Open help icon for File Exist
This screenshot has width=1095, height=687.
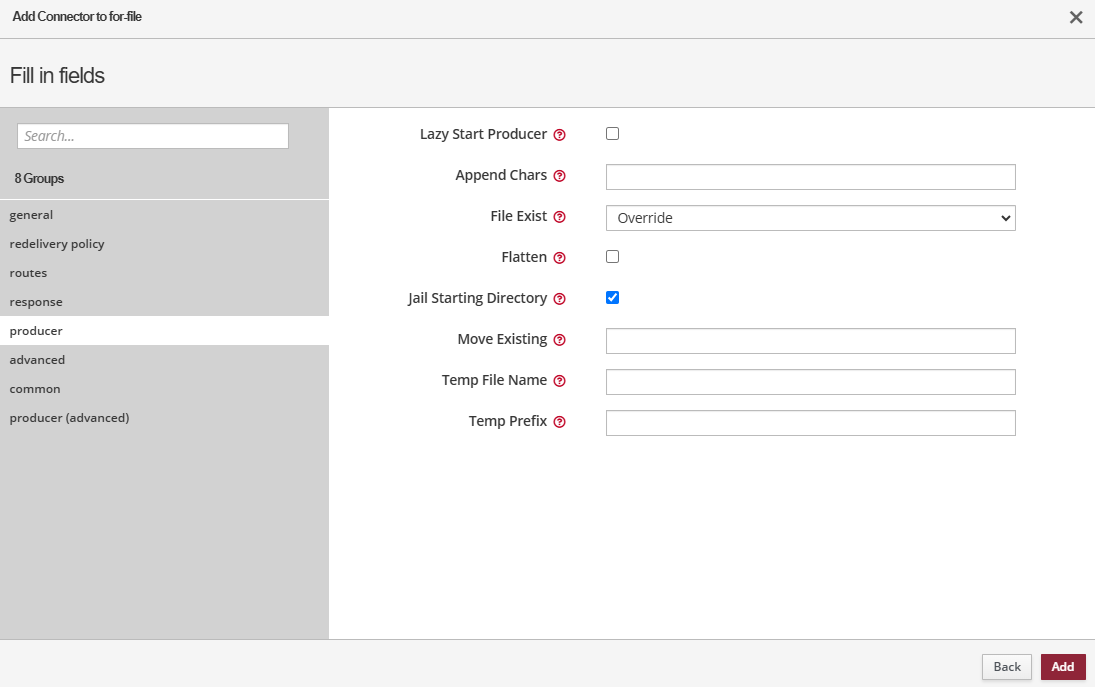click(560, 217)
